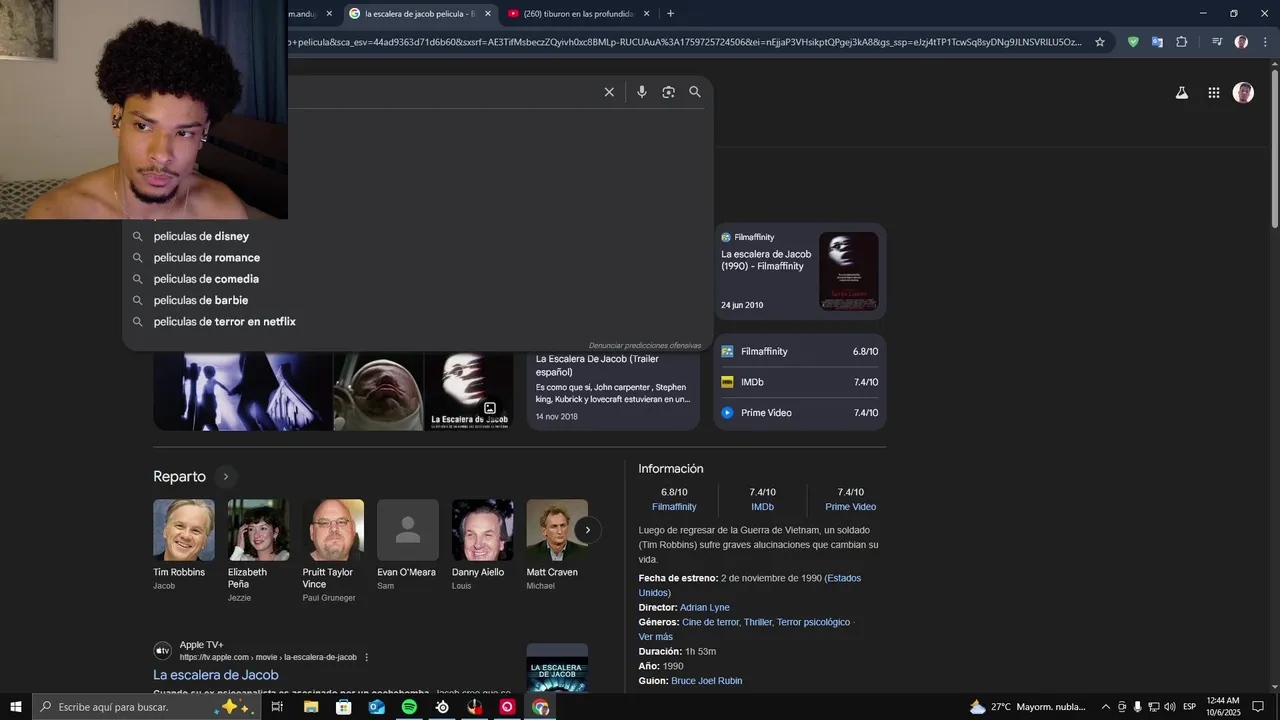Open the Apple TV+ result poster thumbnail
Viewport: 1280px width, 720px height.
coord(557,668)
